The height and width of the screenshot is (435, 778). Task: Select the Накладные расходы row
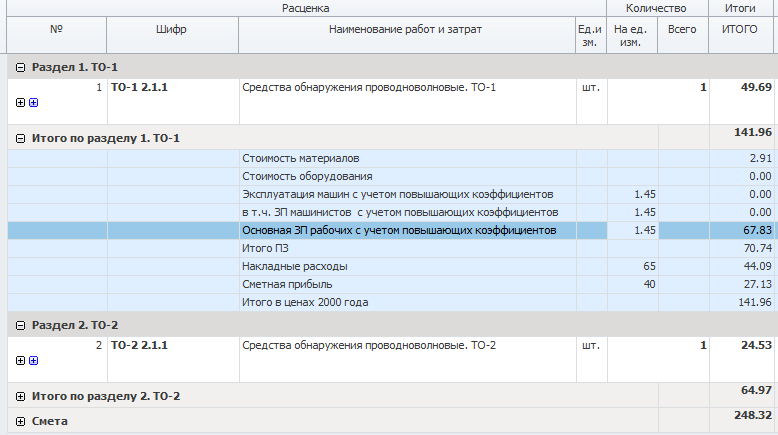(390, 266)
